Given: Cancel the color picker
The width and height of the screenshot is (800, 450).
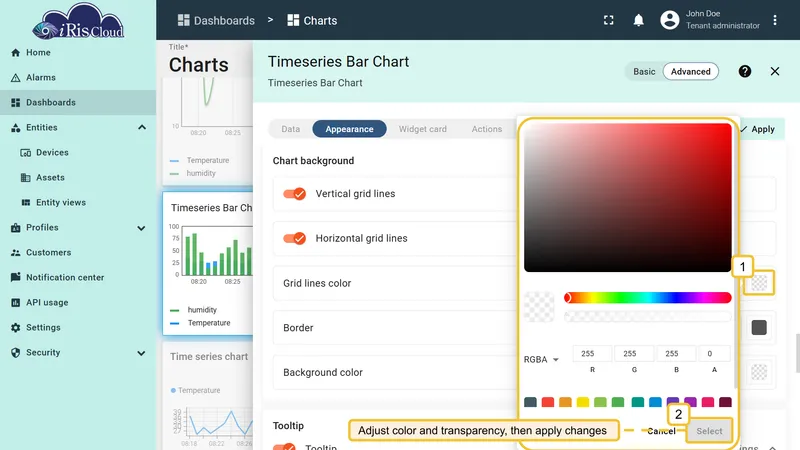Looking at the screenshot, I should click(x=661, y=431).
